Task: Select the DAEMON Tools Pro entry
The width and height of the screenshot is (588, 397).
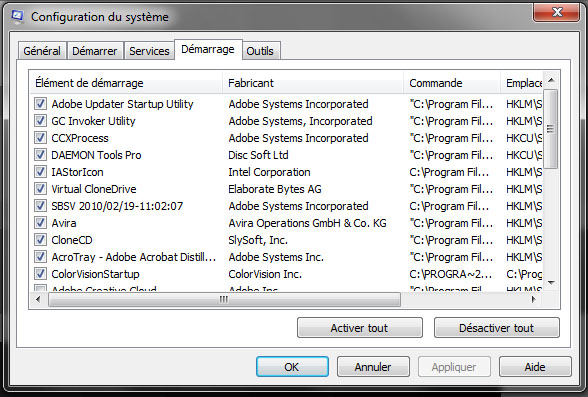Action: click(96, 155)
